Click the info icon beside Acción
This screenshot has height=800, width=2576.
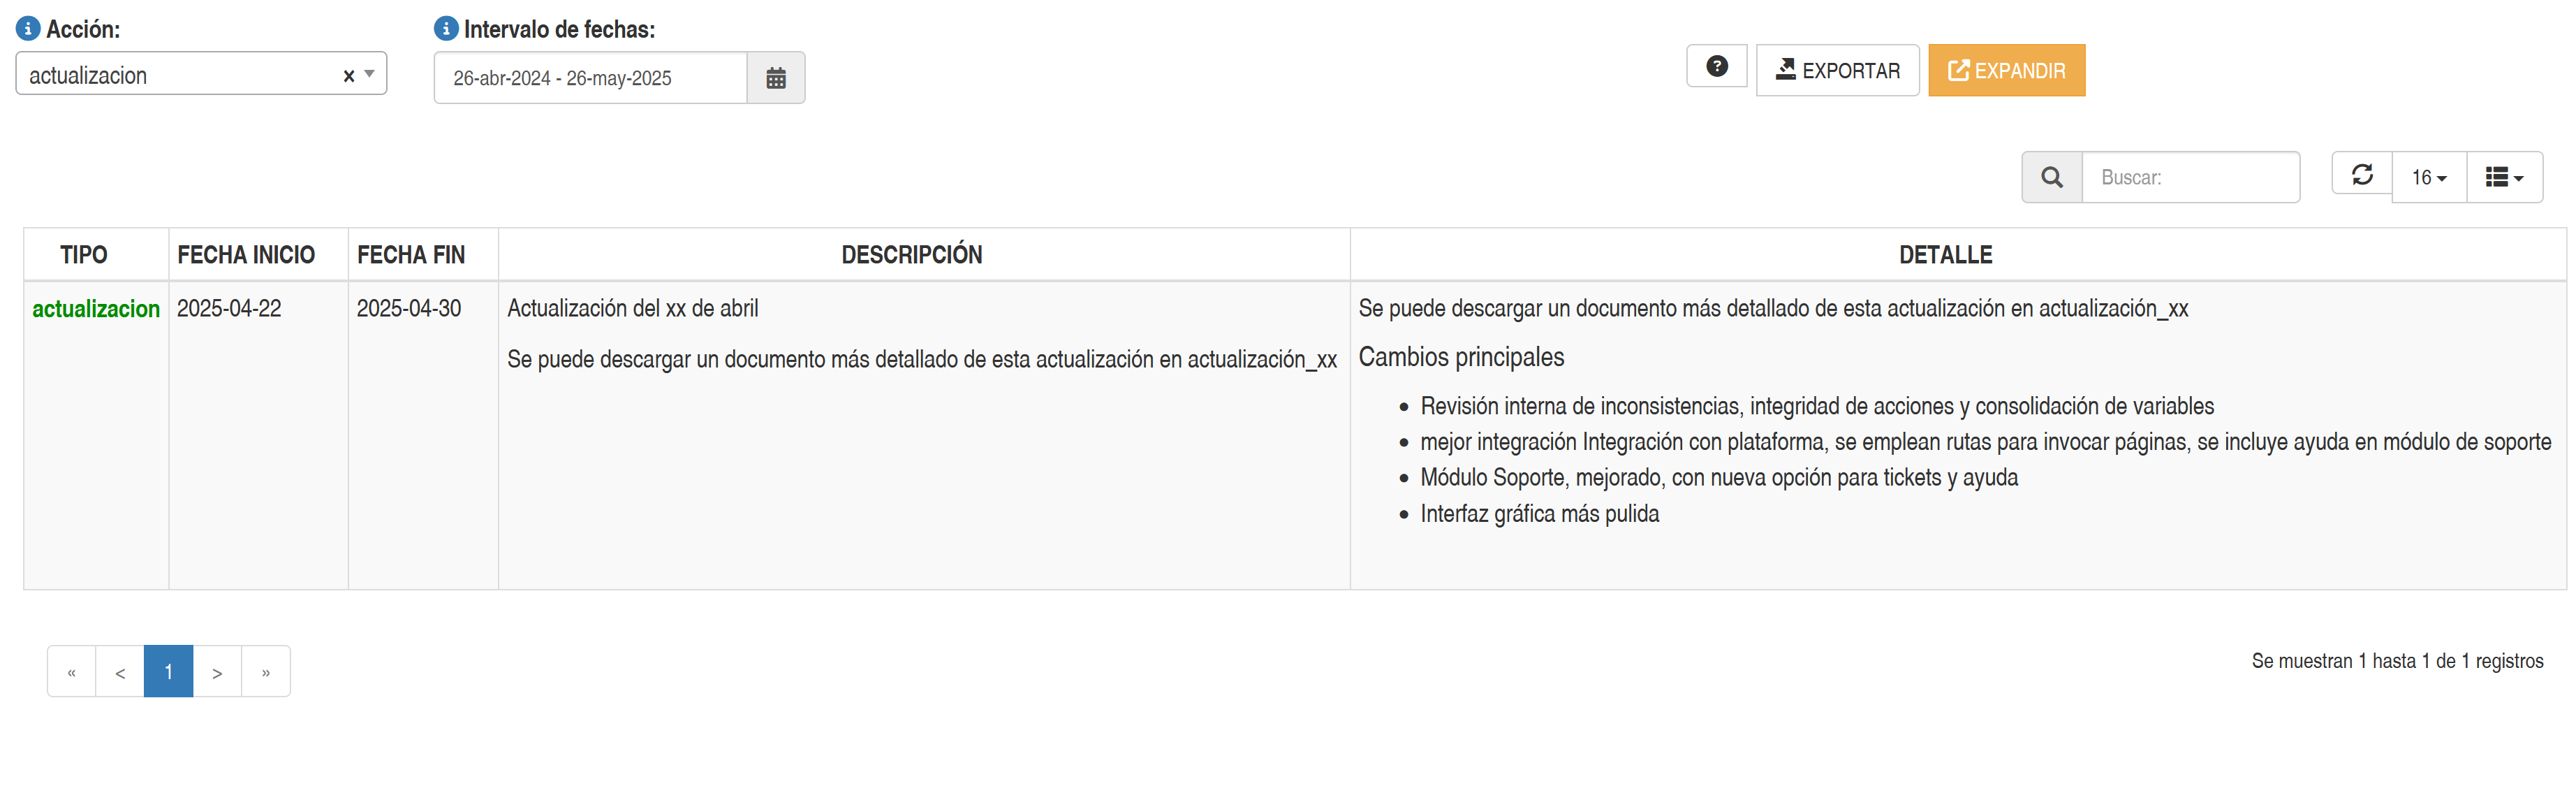(28, 29)
